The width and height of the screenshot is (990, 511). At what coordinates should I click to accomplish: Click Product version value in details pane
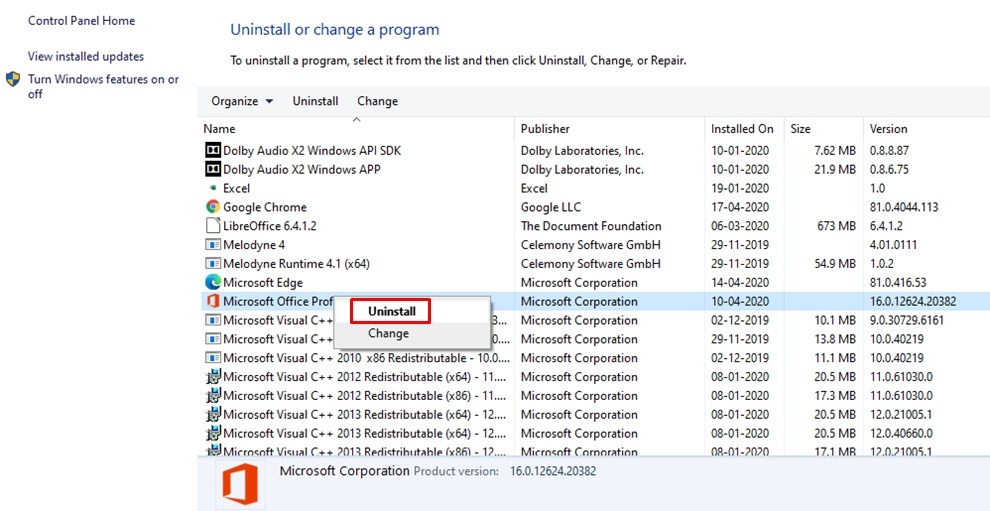pyautogui.click(x=553, y=471)
